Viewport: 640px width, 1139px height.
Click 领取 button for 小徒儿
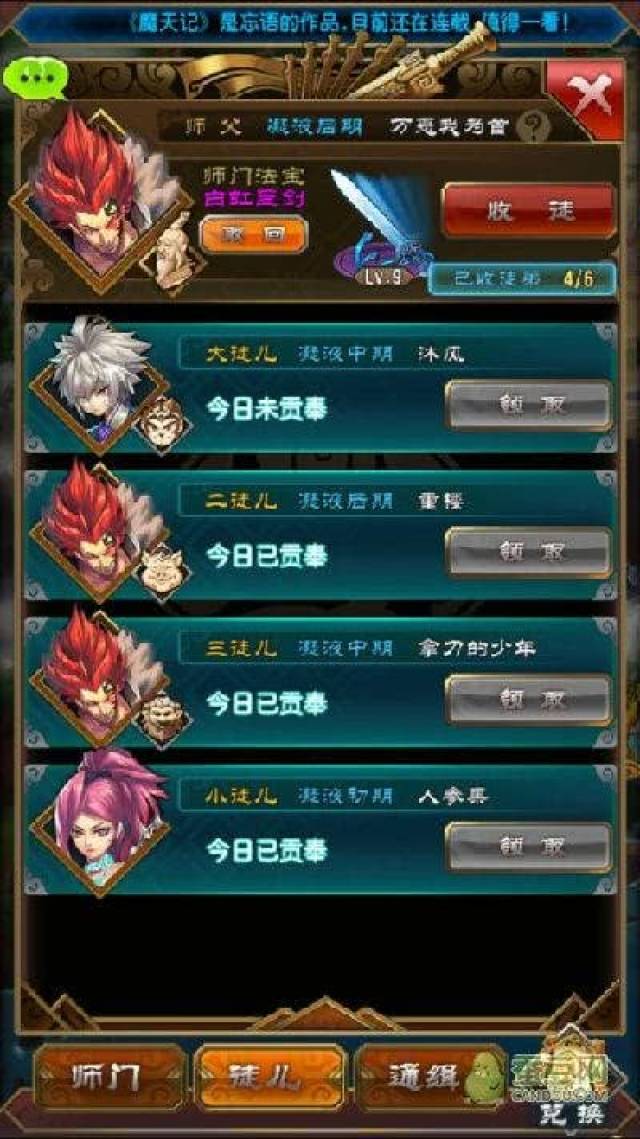[527, 847]
